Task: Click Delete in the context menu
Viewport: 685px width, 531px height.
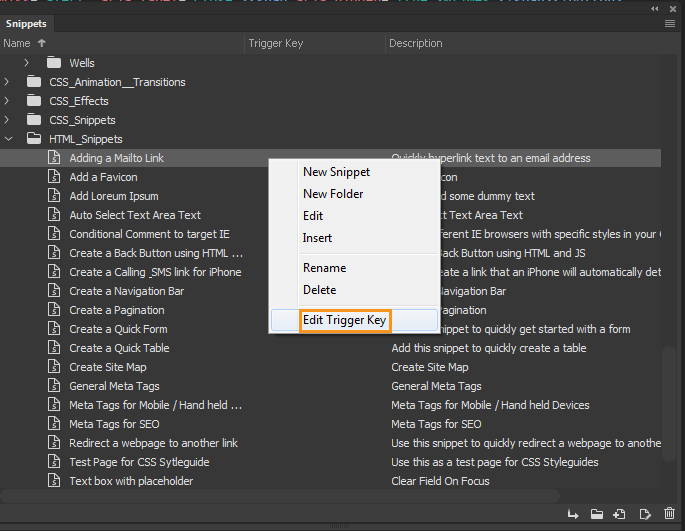Action: [x=320, y=290]
